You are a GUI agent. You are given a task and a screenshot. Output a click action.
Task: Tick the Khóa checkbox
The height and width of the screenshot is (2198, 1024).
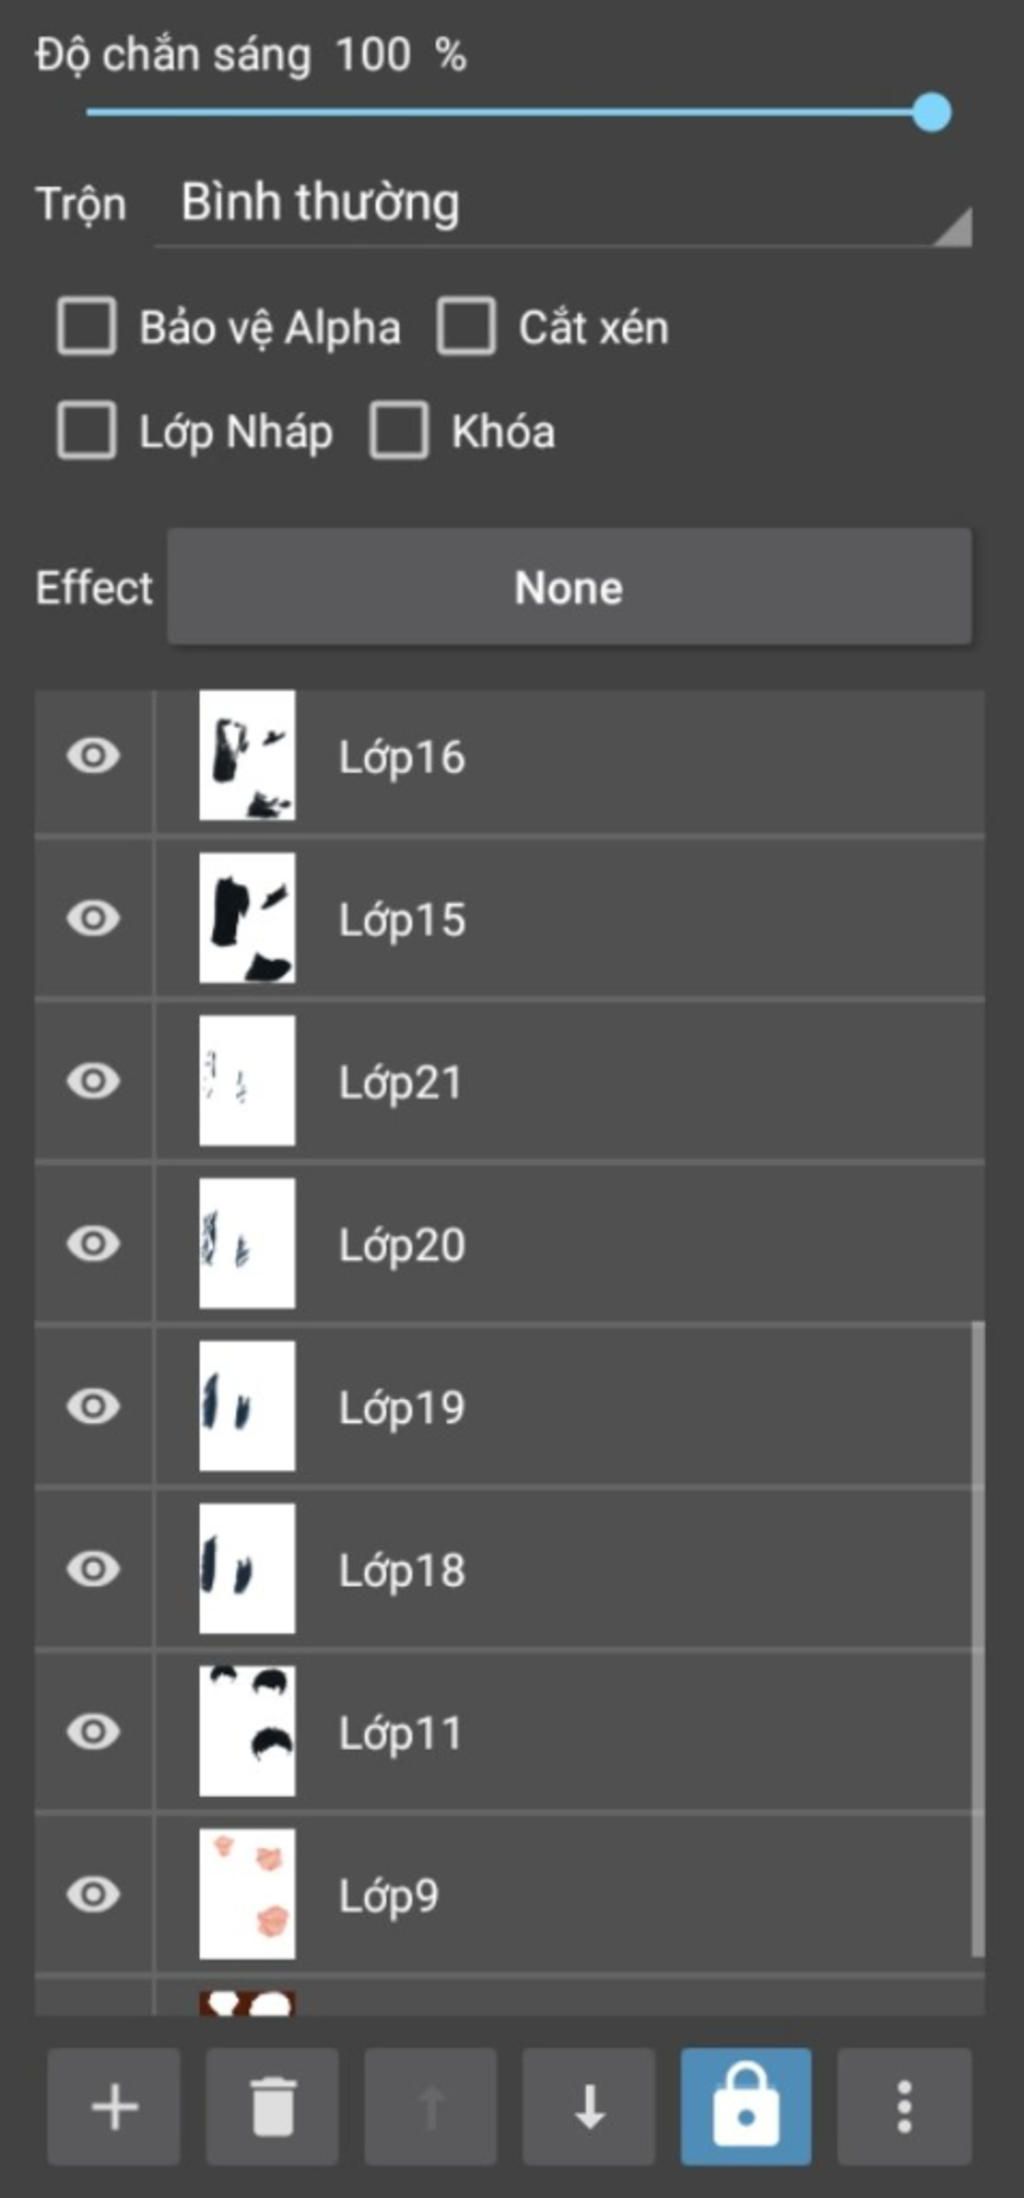coord(399,431)
